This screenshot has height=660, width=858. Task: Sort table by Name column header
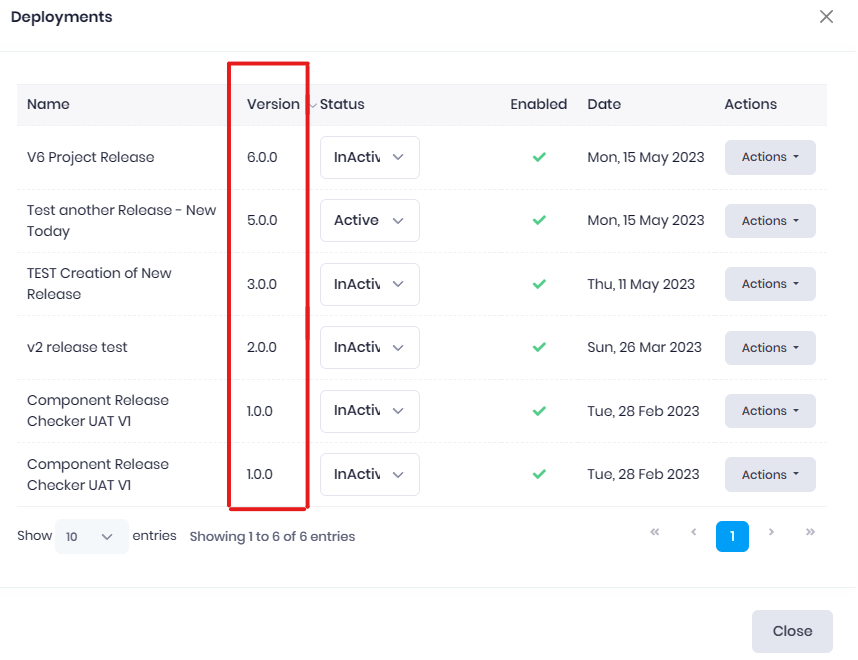point(48,104)
